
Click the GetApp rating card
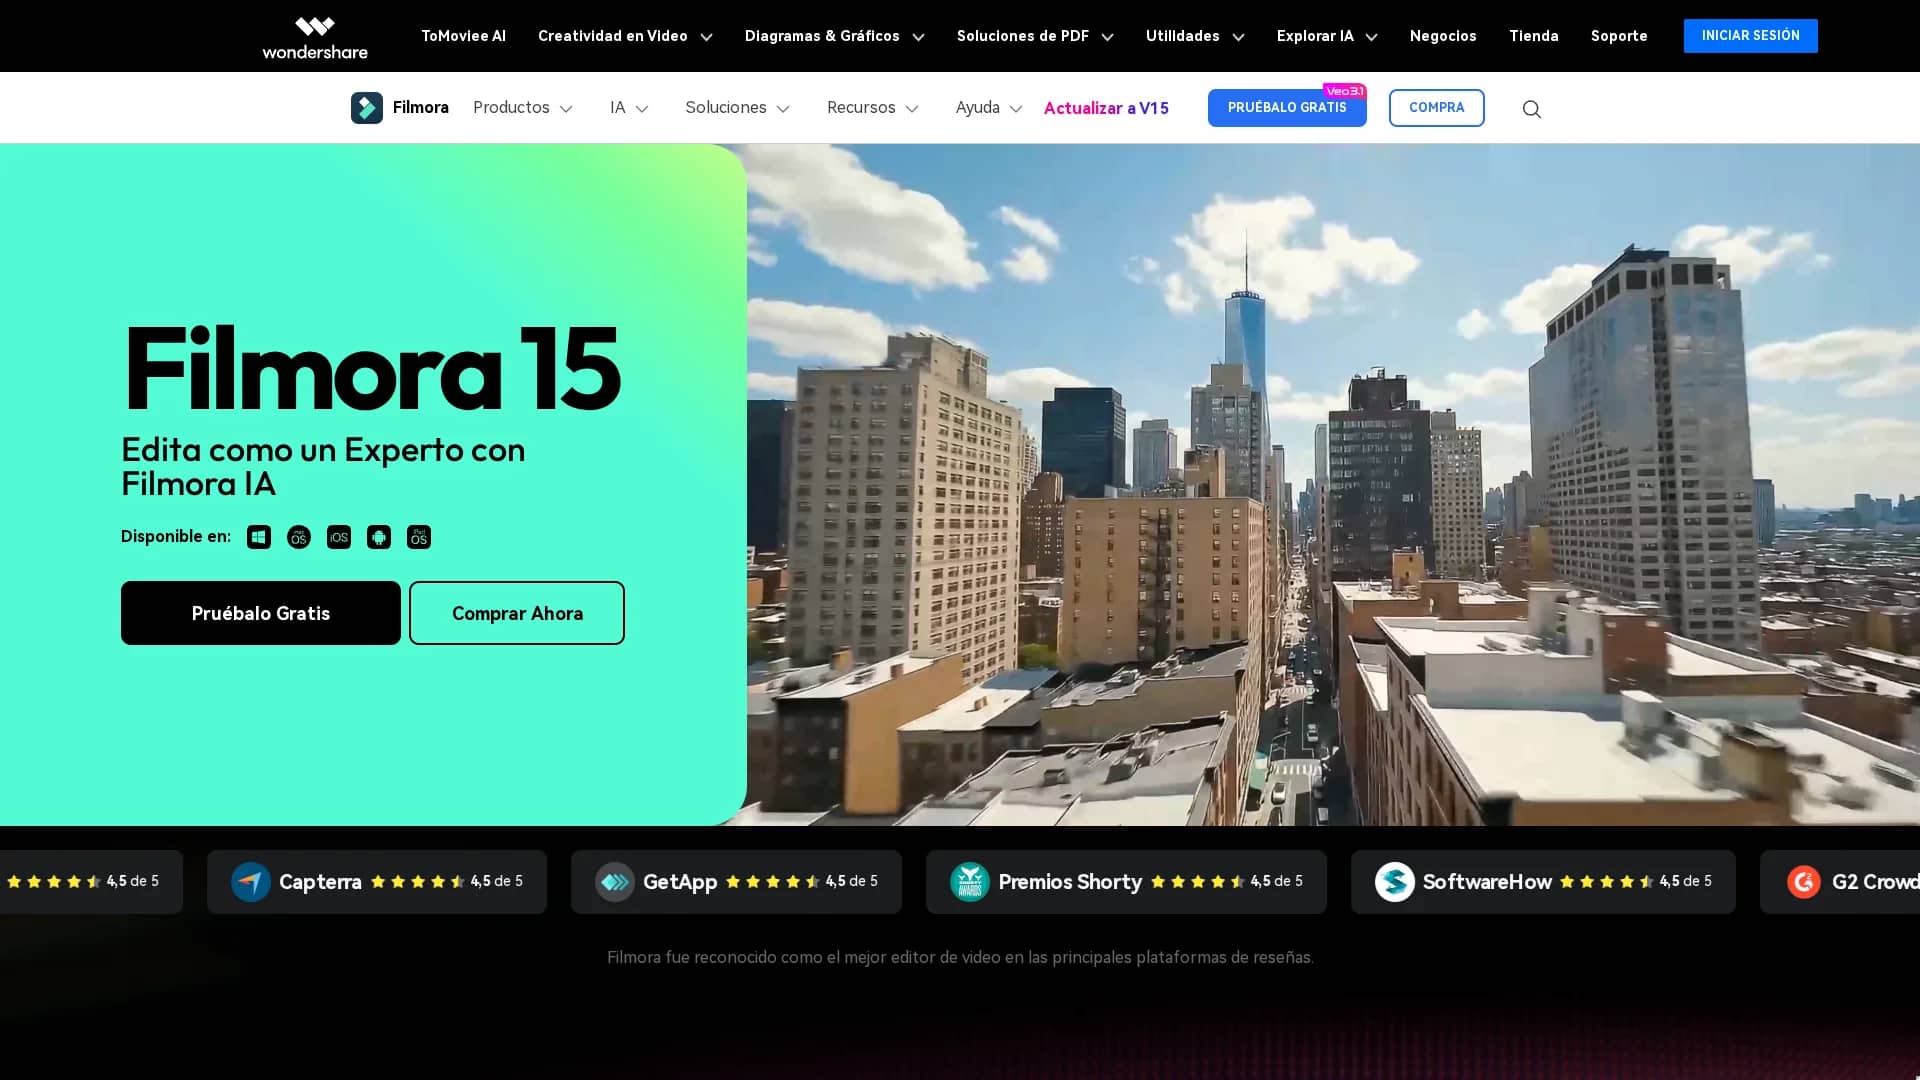(736, 882)
